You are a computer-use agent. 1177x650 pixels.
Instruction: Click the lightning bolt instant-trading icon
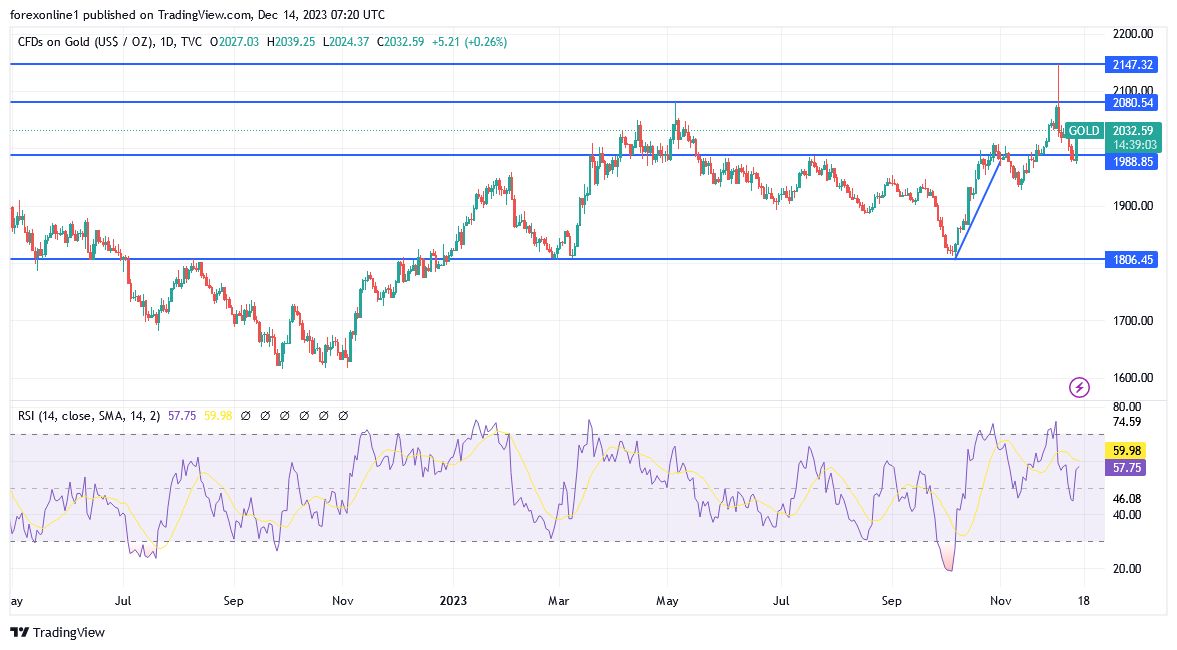(1078, 387)
